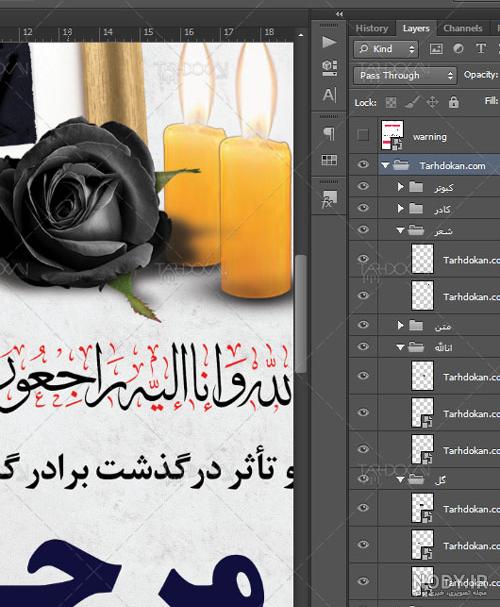
Task: Hide the شعر group
Action: 363,230
